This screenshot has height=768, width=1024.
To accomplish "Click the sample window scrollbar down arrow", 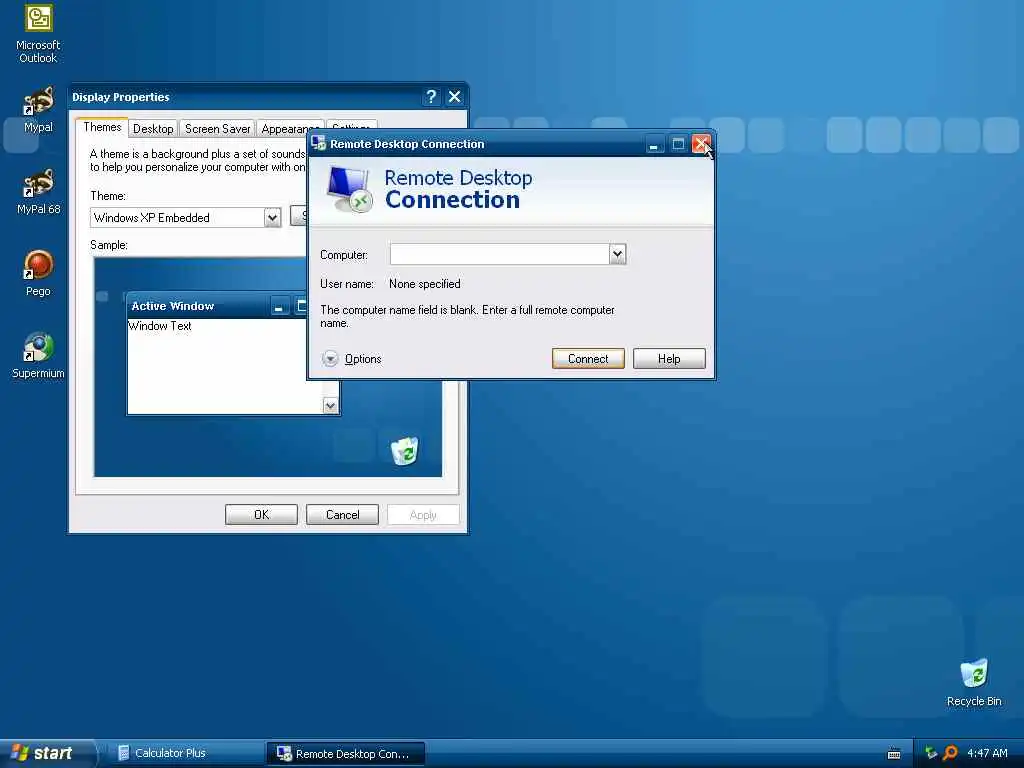I will click(330, 406).
